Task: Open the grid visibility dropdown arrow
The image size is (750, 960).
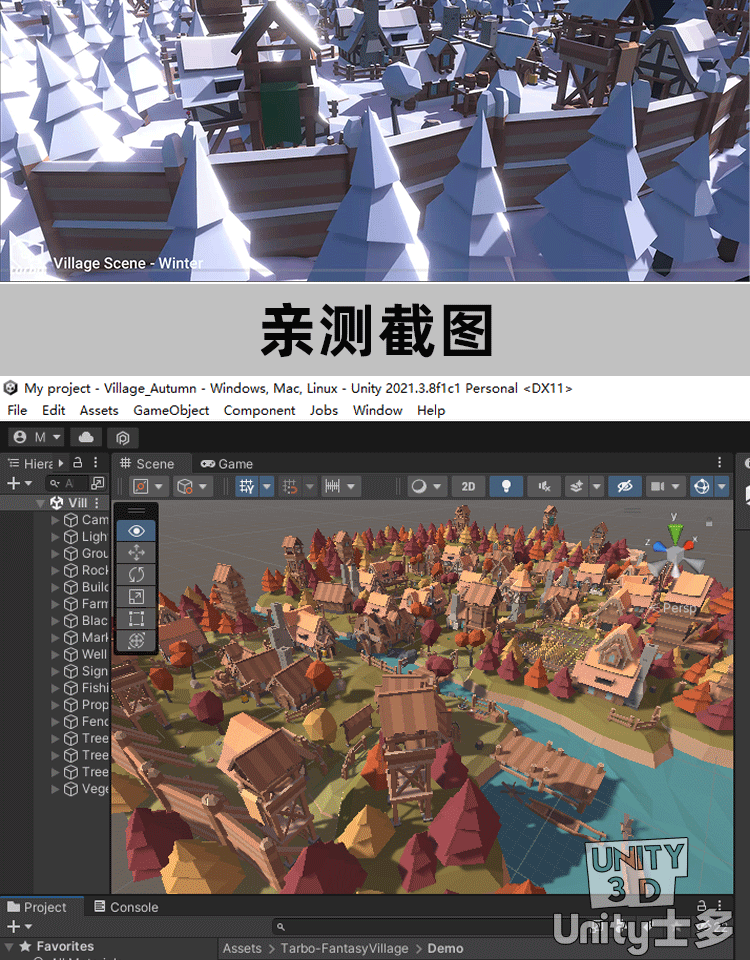Action: 267,486
